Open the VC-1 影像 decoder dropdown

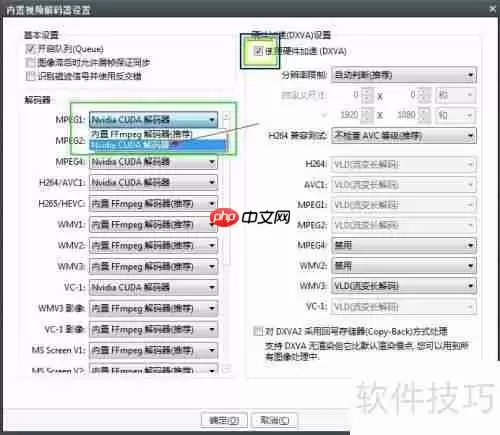(154, 329)
